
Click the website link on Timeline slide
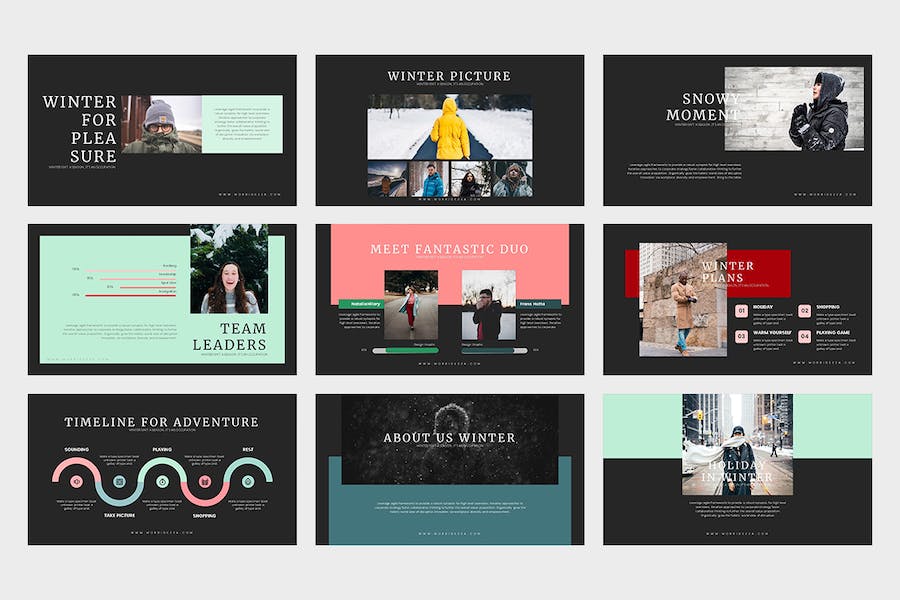pos(162,533)
